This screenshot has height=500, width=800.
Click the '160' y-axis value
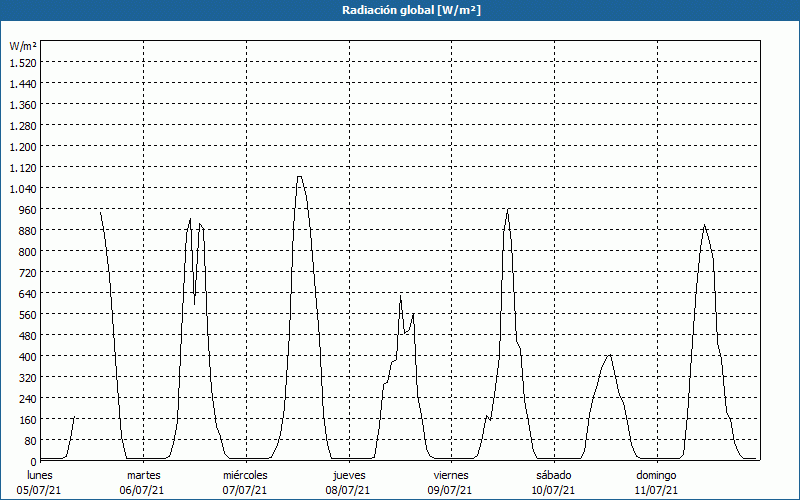click(27, 420)
